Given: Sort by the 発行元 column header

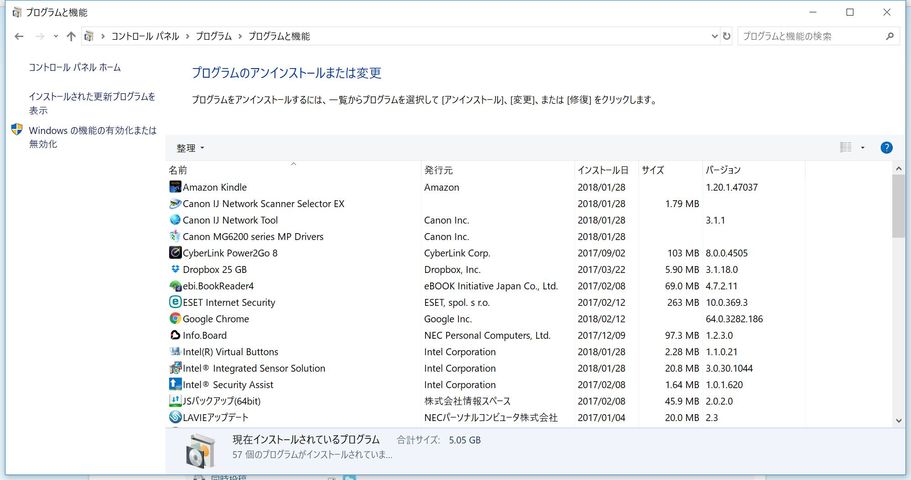Looking at the screenshot, I should click(x=497, y=170).
